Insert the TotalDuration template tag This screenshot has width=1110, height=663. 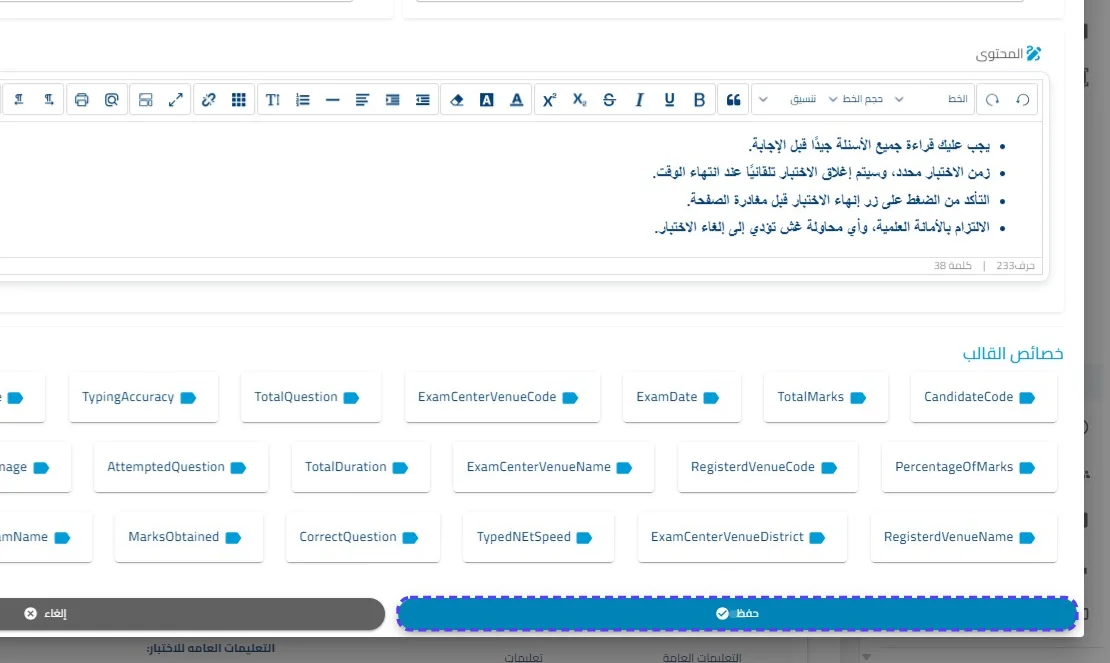point(360,467)
